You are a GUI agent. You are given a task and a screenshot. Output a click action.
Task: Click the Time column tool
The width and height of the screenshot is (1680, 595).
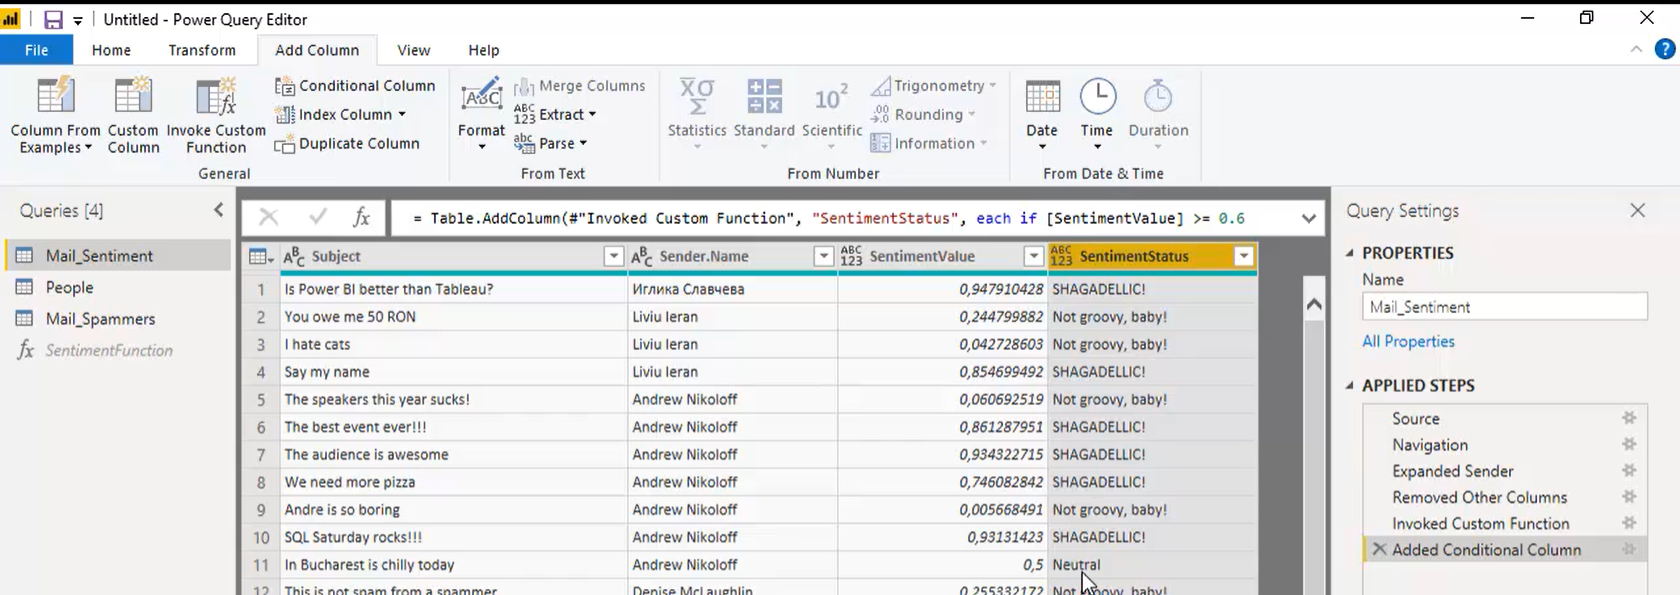tap(1097, 115)
